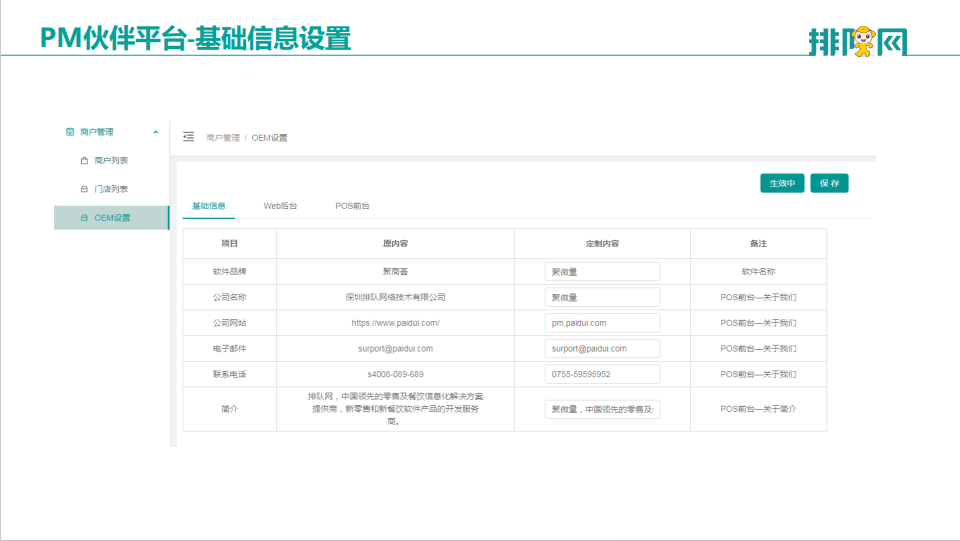Click the 门店列表 item icon

click(84, 189)
